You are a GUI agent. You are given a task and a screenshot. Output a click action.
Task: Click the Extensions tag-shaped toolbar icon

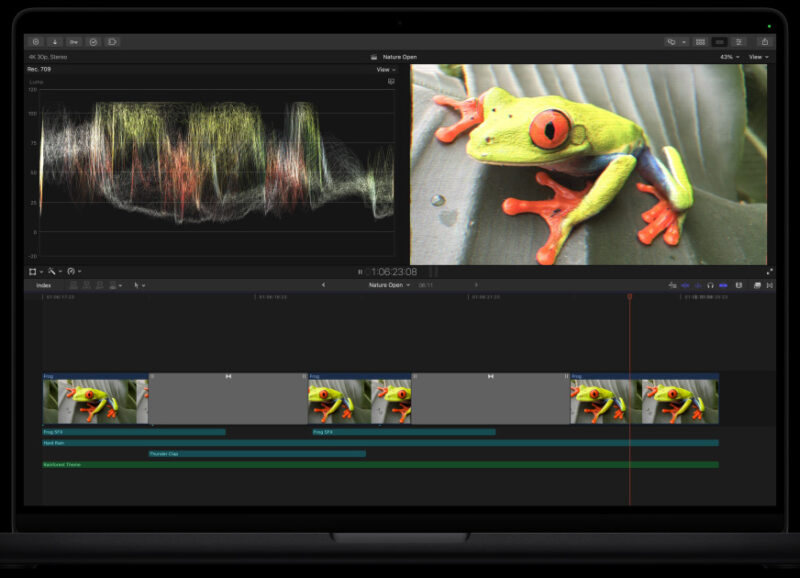coord(112,42)
